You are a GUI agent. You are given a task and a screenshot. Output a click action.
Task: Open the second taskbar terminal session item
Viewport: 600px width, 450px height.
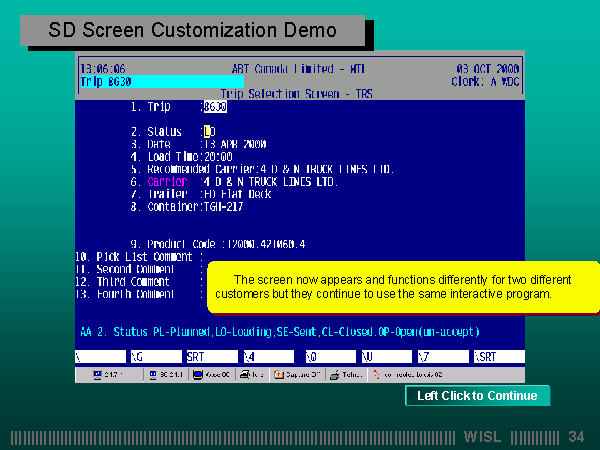(x=164, y=374)
